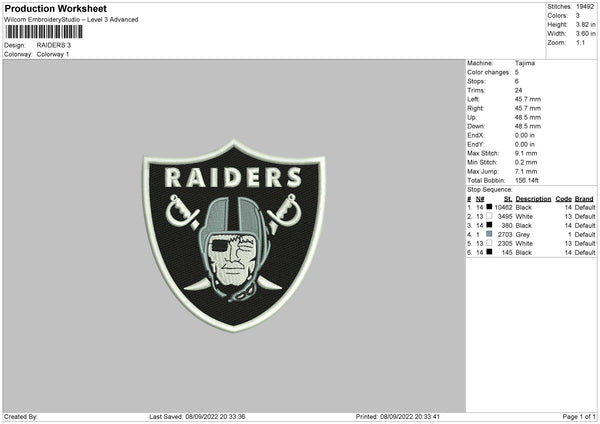Image resolution: width=600 pixels, height=424 pixels.
Task: Click the 'Page 1 of 1' footer text
Action: coord(579,416)
